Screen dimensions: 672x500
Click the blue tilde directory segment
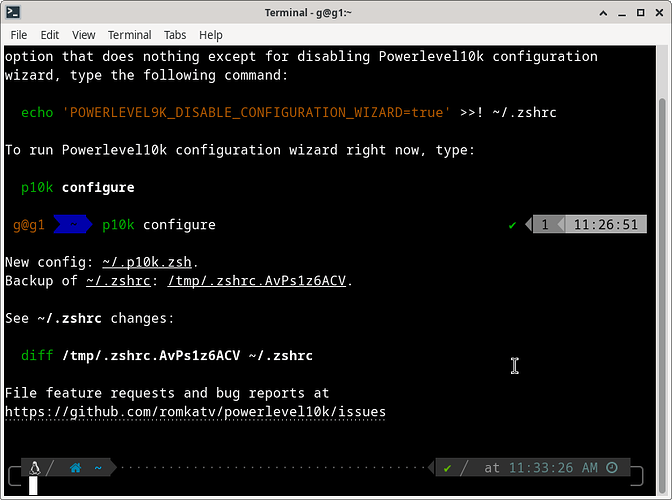tap(73, 224)
